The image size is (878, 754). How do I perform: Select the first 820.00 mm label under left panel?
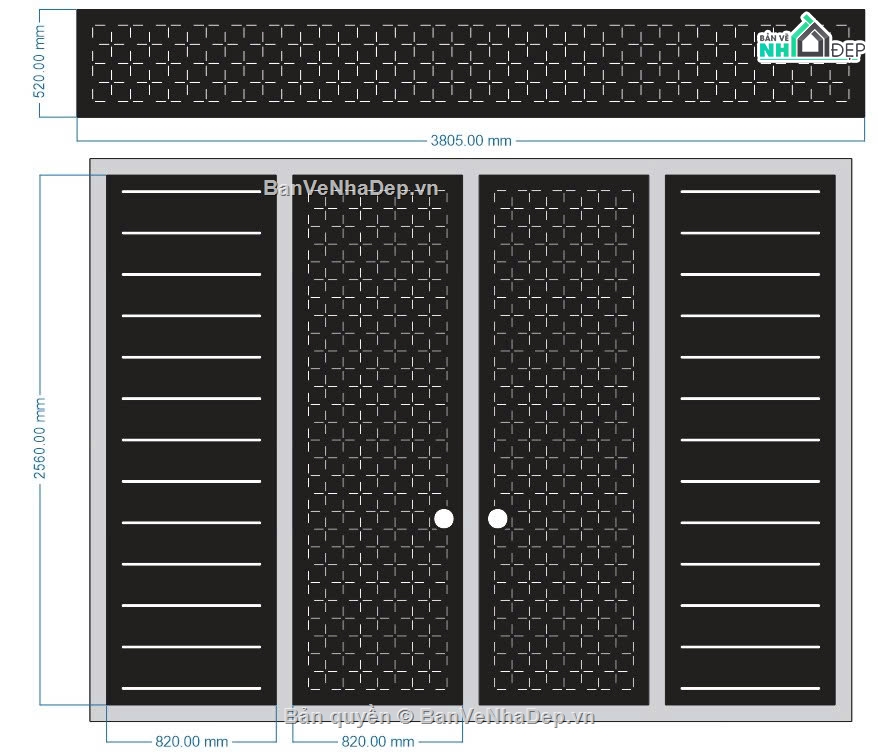[192, 742]
